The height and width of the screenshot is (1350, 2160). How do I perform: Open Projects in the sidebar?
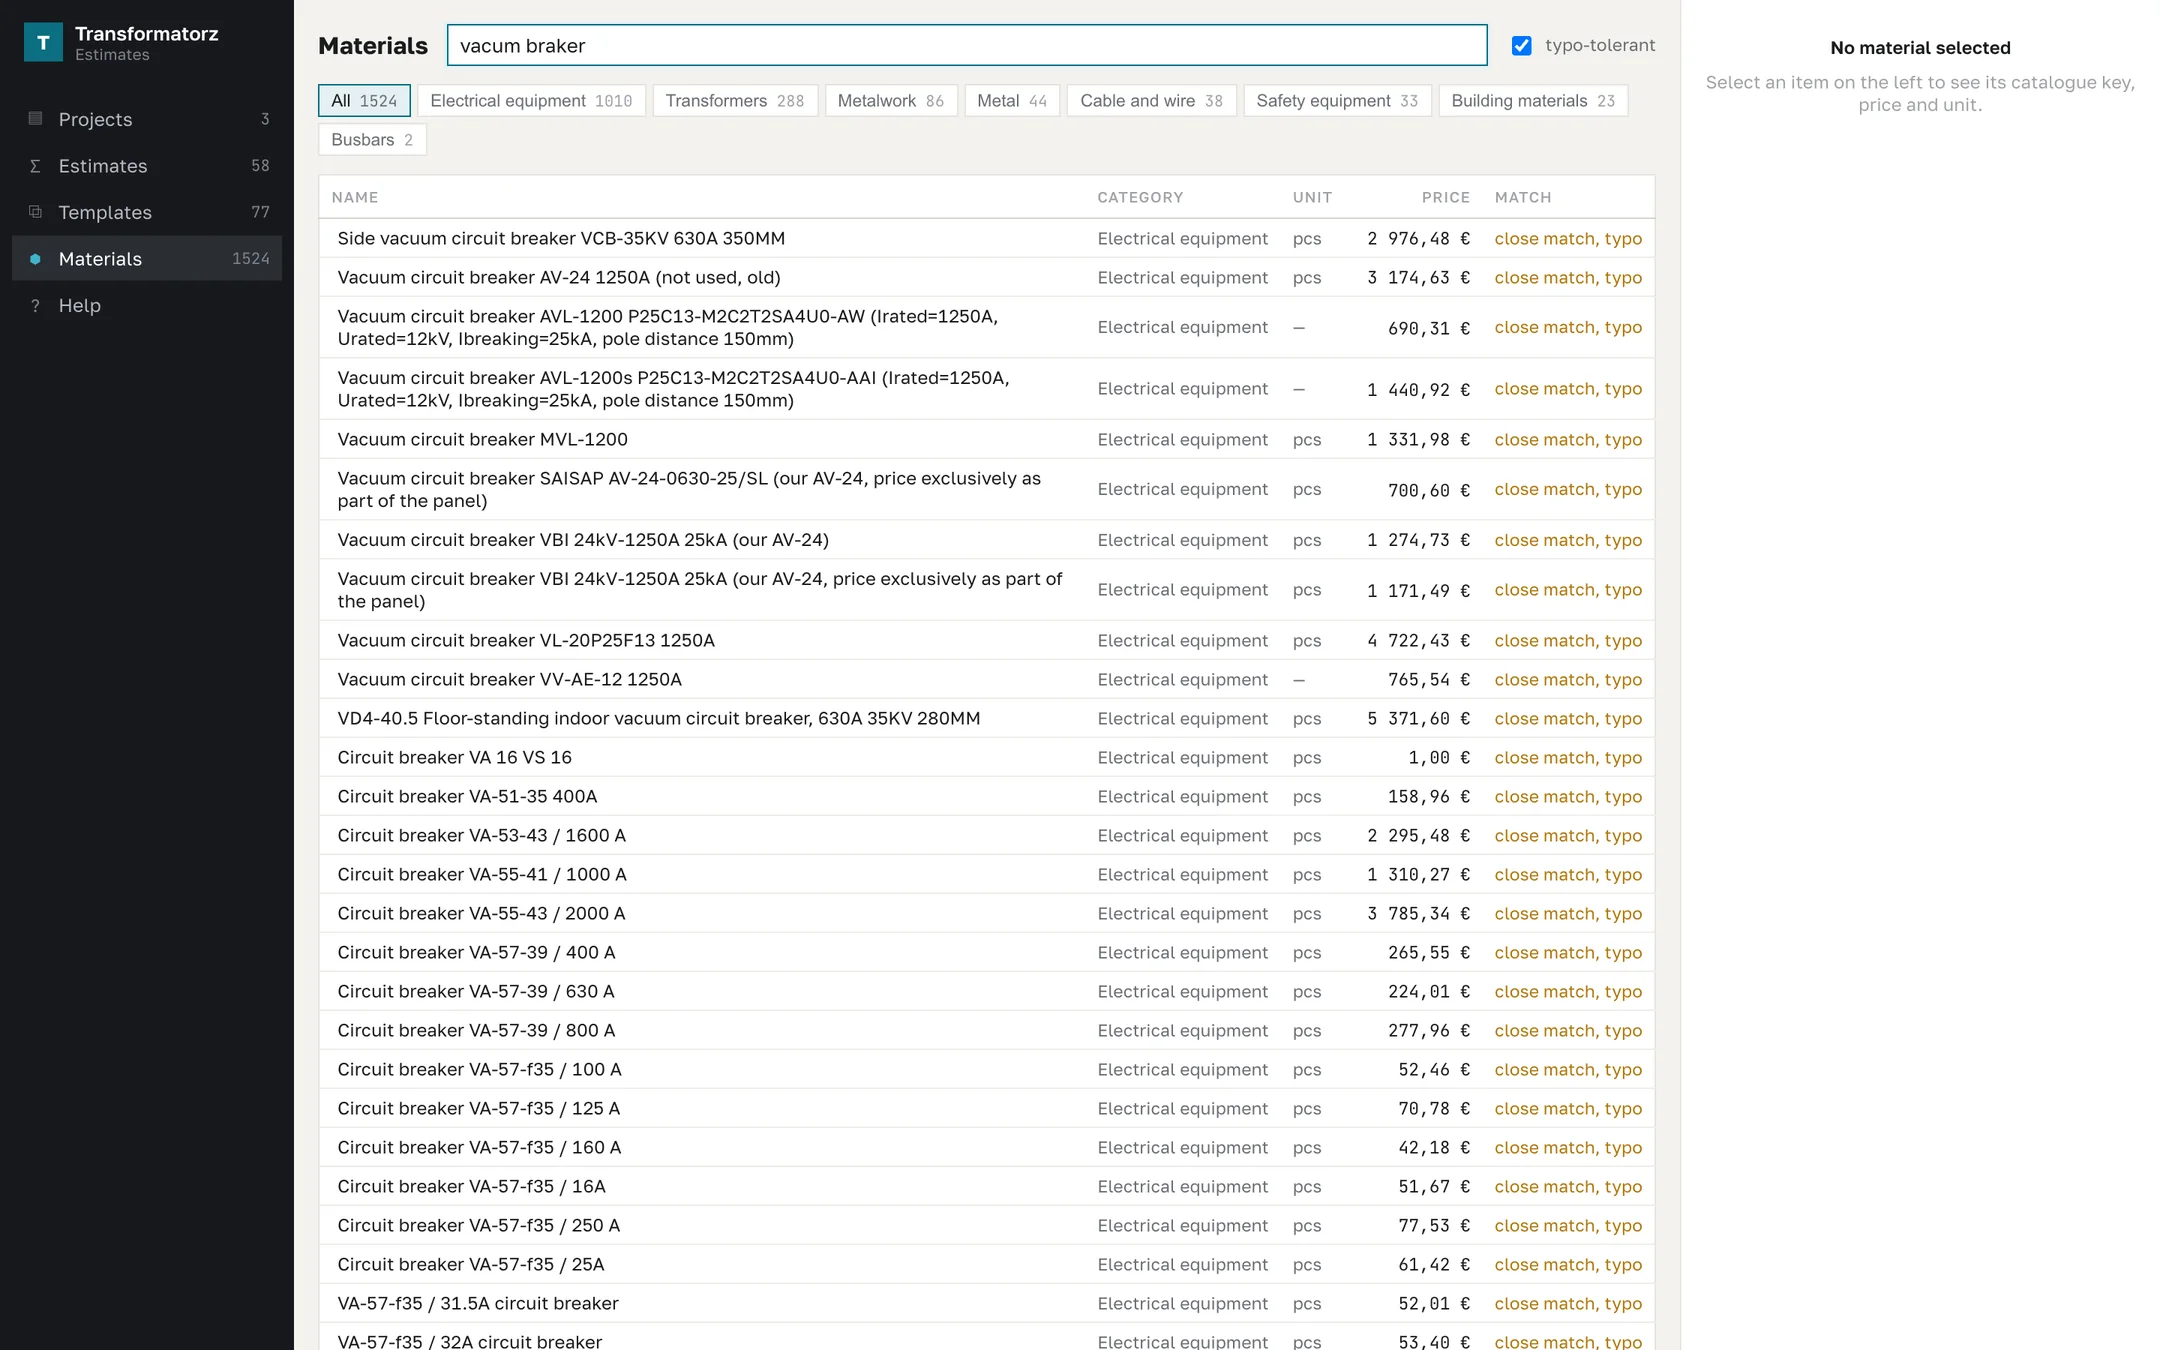pos(147,119)
